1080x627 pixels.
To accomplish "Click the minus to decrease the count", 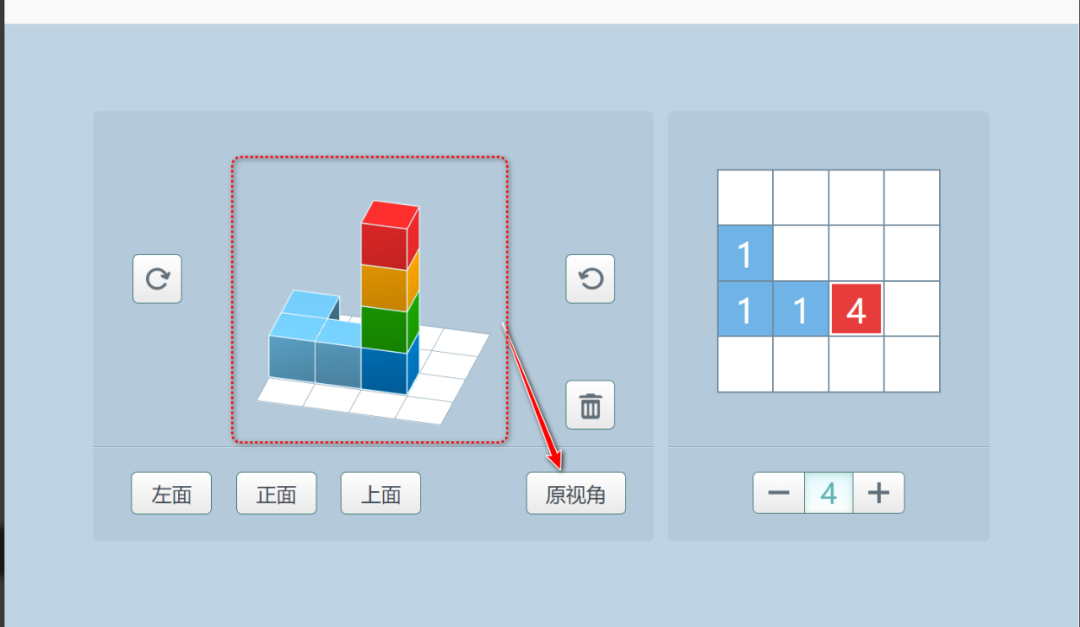I will point(778,492).
